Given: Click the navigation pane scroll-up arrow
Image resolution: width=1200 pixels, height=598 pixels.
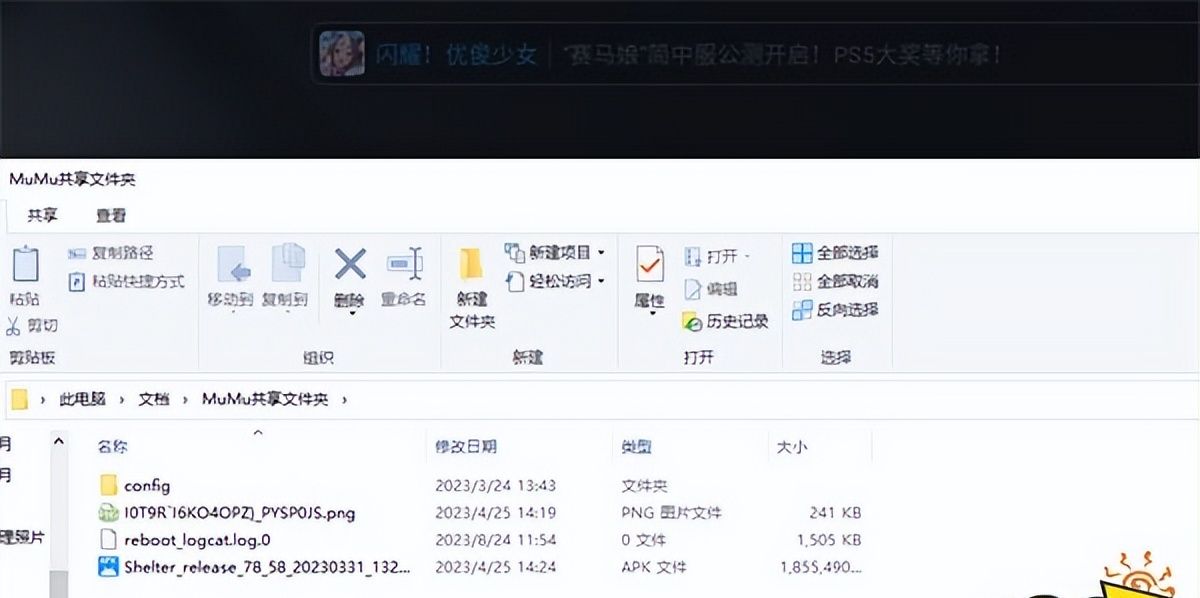Looking at the screenshot, I should point(58,441).
